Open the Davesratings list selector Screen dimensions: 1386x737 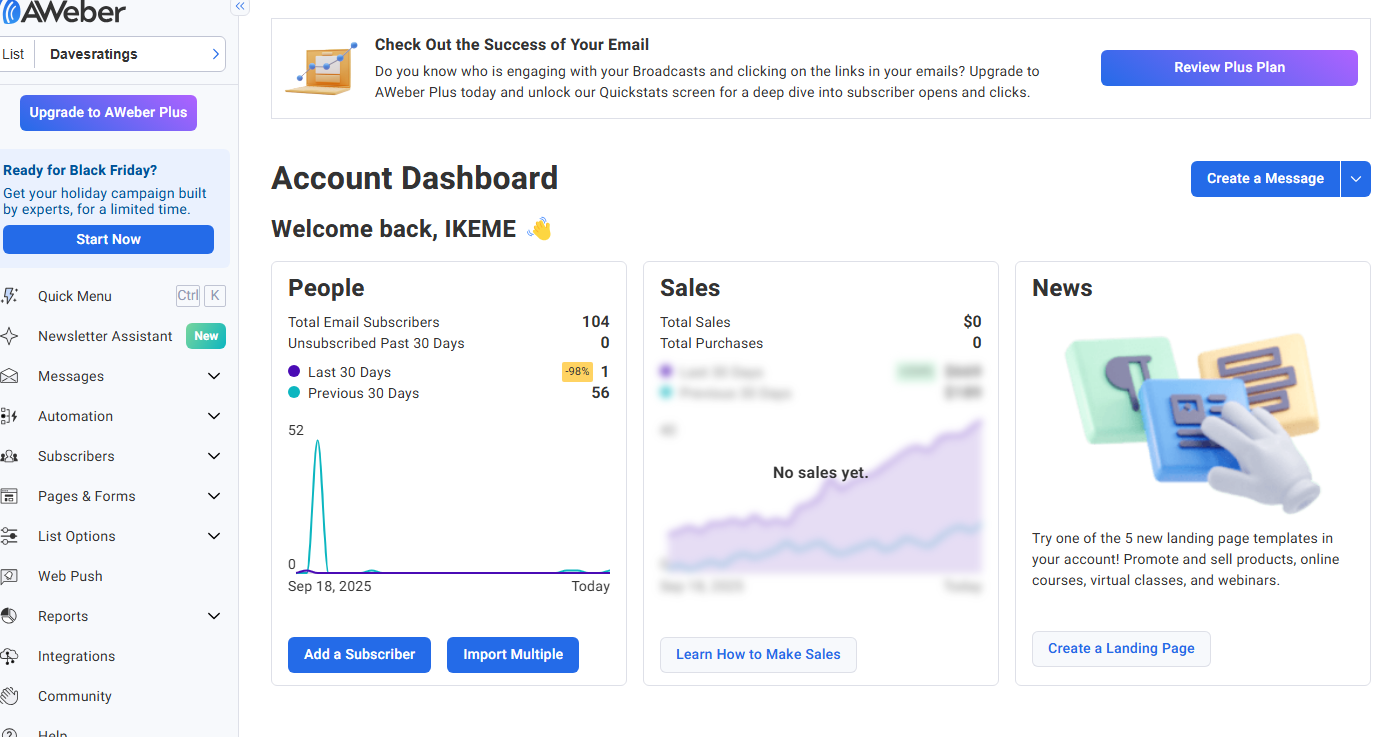click(130, 54)
